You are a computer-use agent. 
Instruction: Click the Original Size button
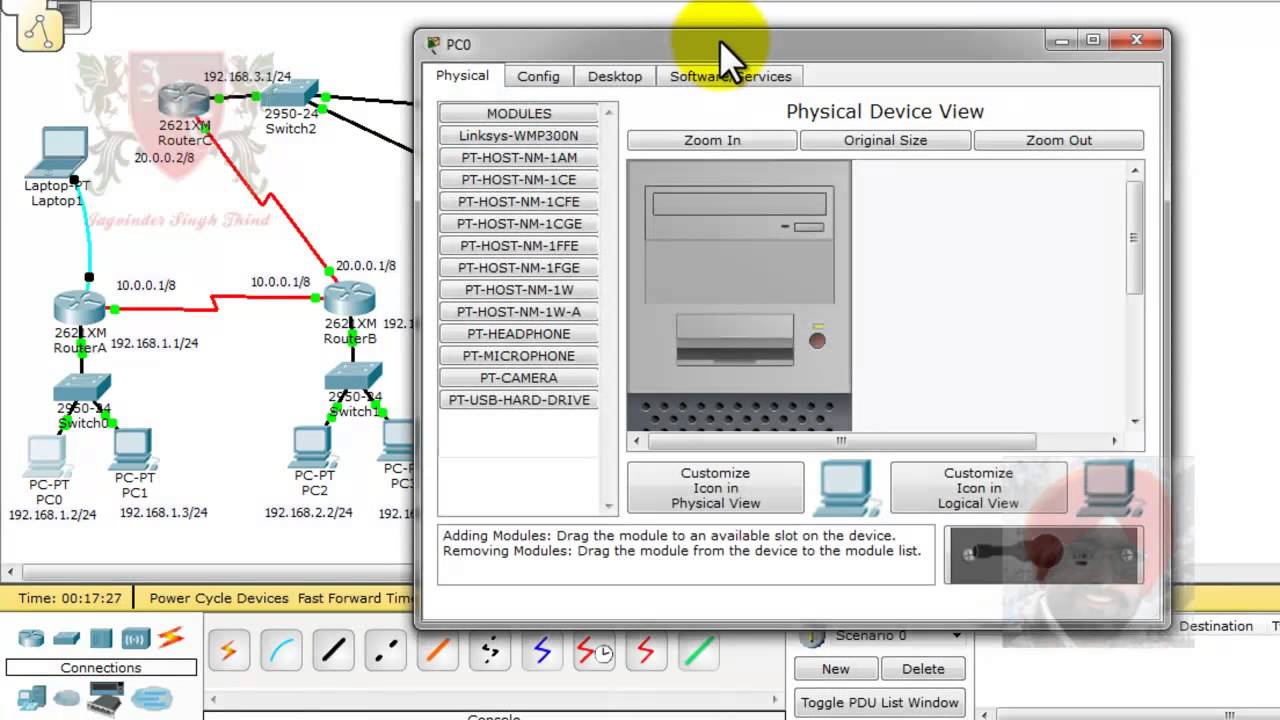[x=885, y=140]
